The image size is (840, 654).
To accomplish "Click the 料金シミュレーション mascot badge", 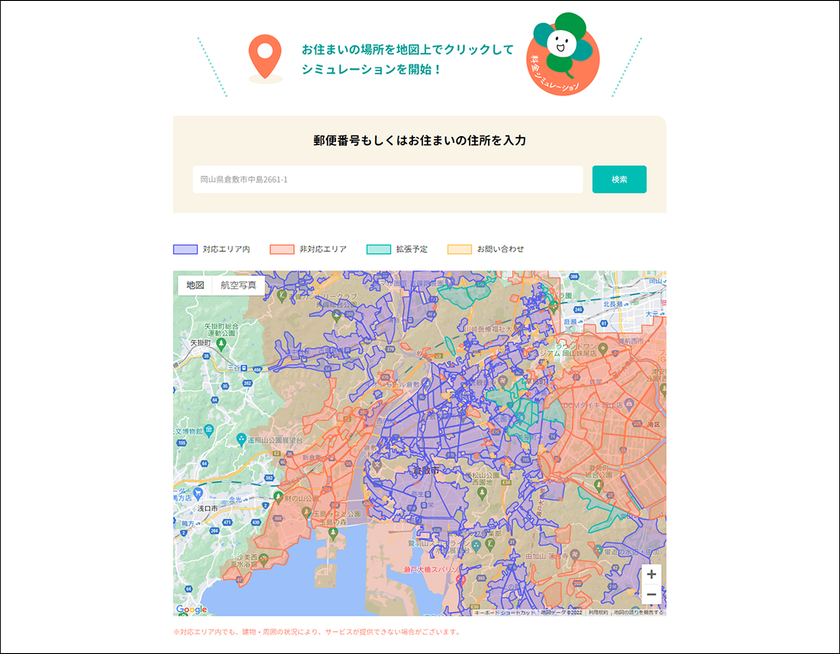I will tap(563, 54).
